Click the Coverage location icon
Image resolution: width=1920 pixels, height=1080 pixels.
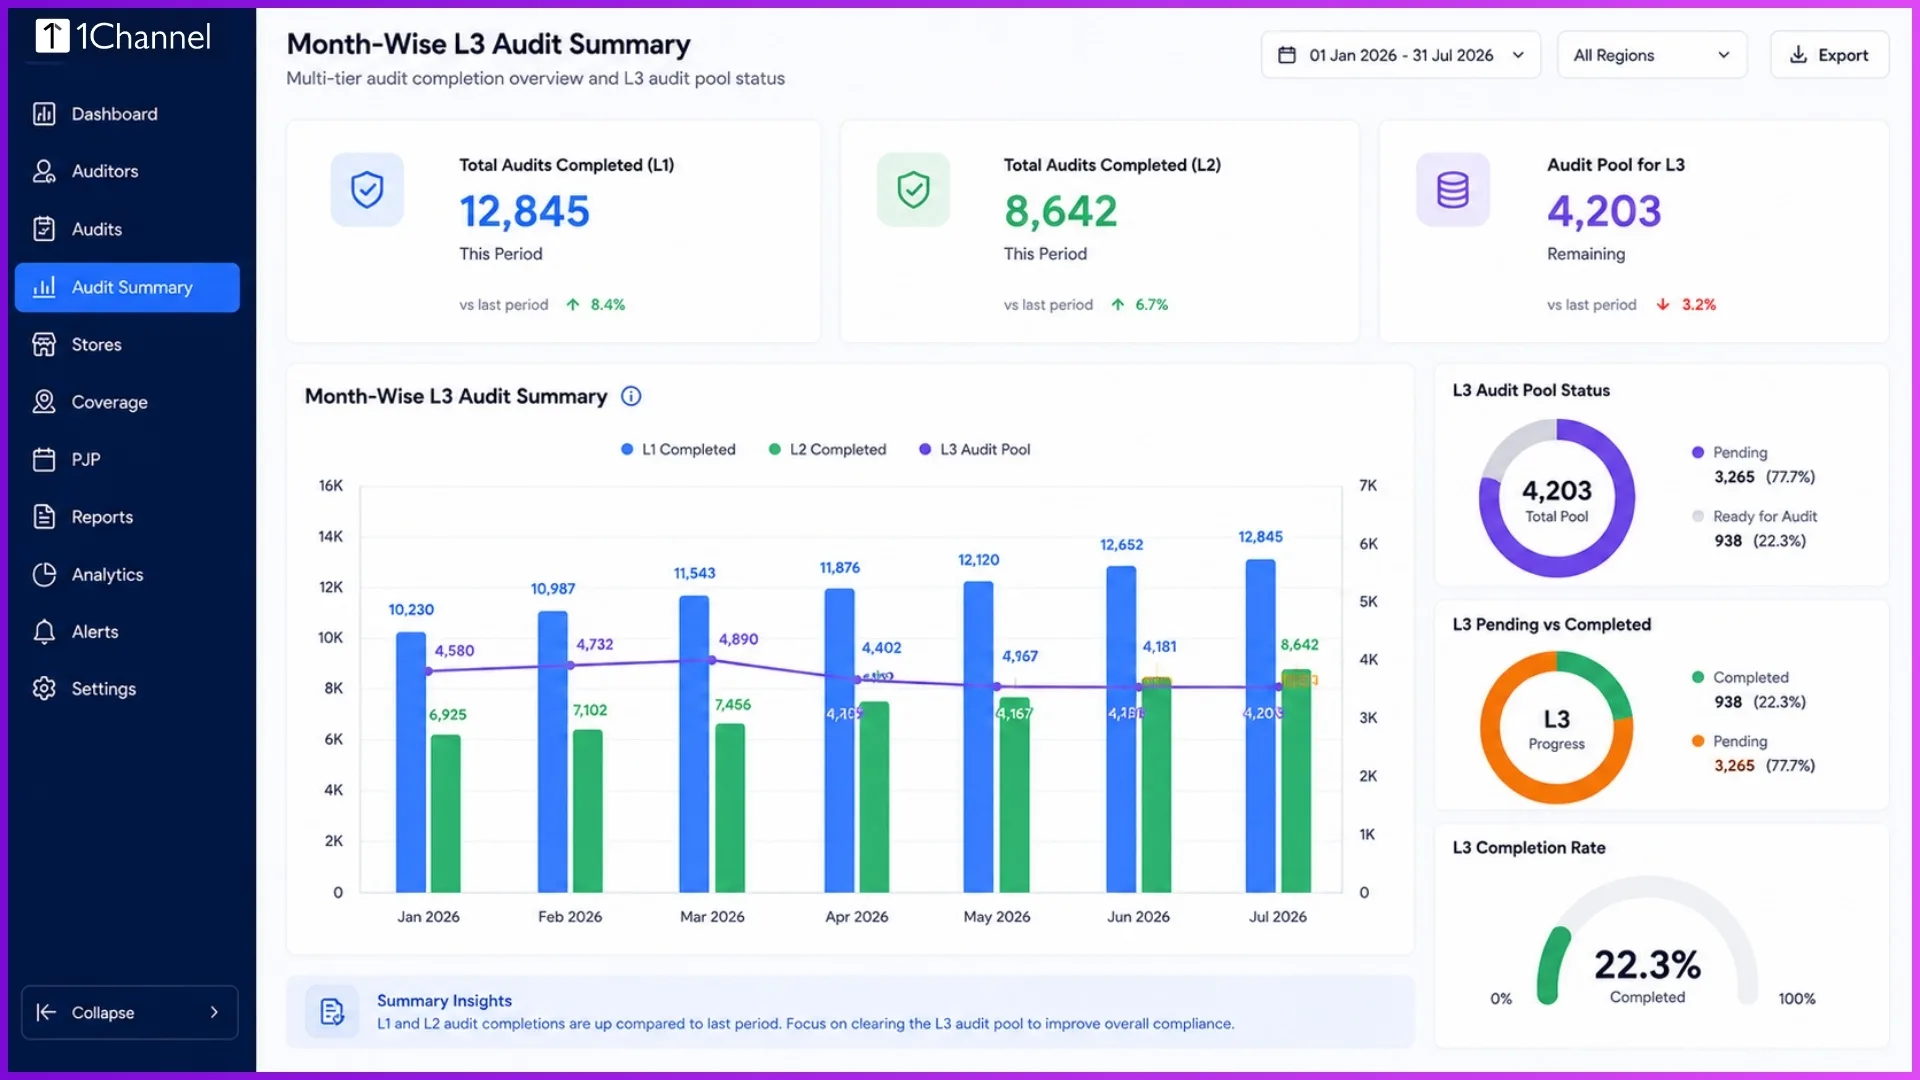pos(44,402)
